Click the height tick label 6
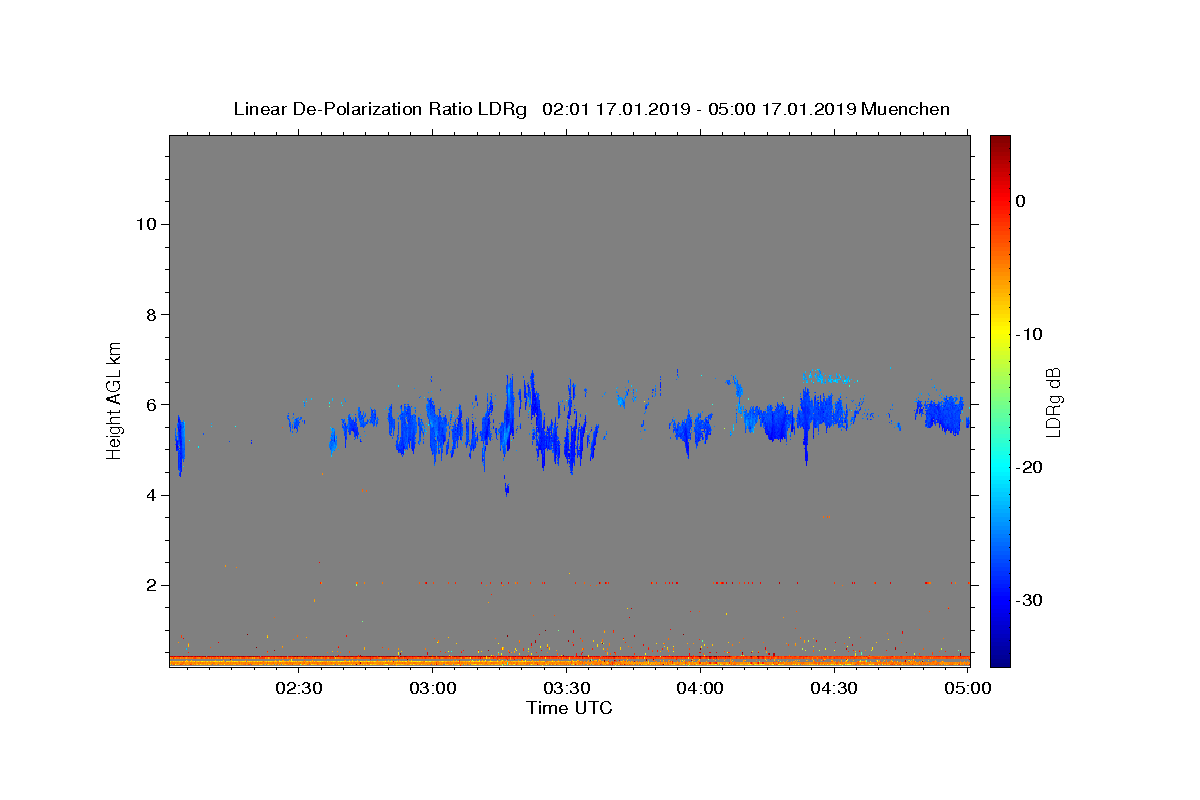The width and height of the screenshot is (1200, 800). (x=149, y=405)
